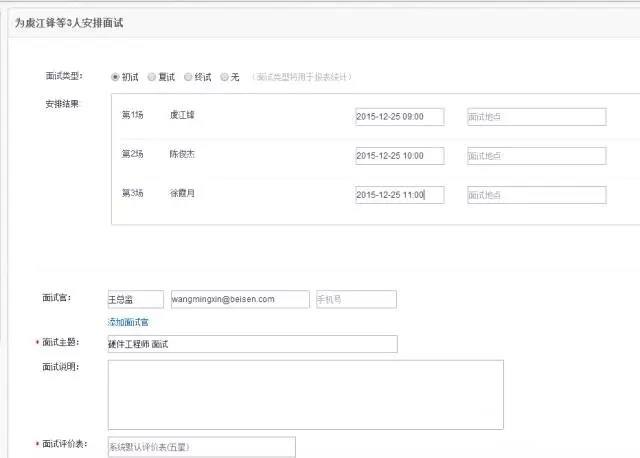Image resolution: width=640 pixels, height=458 pixels.
Task: Edit the 第1场 time field 2015-12-25 09:00
Action: [400, 117]
